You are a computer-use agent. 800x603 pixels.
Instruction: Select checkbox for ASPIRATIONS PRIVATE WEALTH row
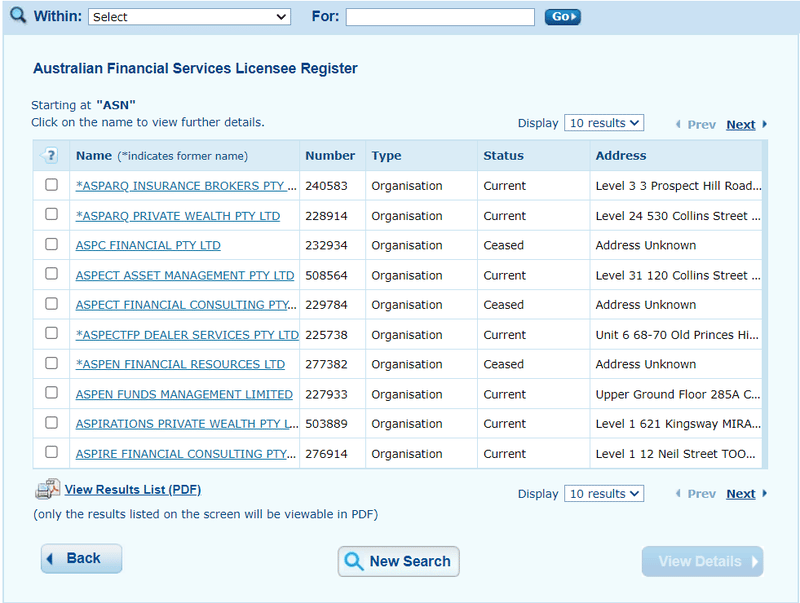click(x=52, y=423)
